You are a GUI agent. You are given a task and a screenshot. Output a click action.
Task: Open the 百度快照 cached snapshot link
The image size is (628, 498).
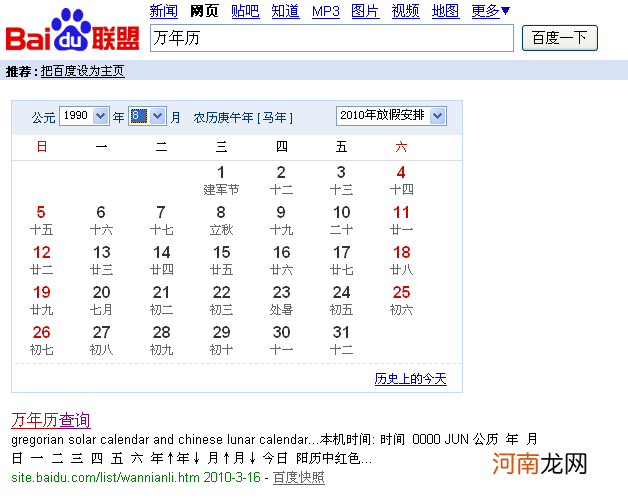coord(299,478)
